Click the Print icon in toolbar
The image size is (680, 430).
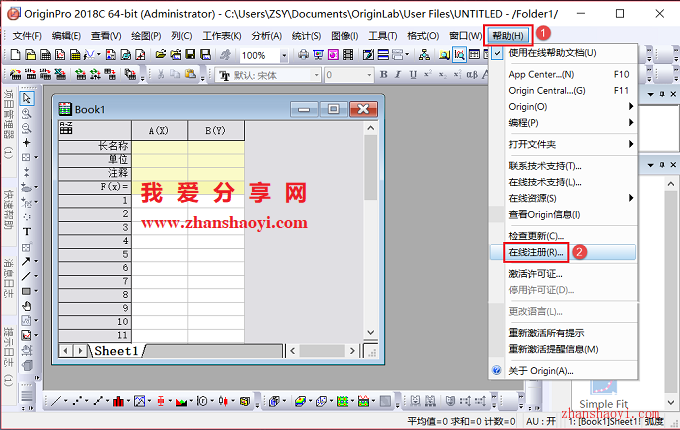(x=304, y=55)
